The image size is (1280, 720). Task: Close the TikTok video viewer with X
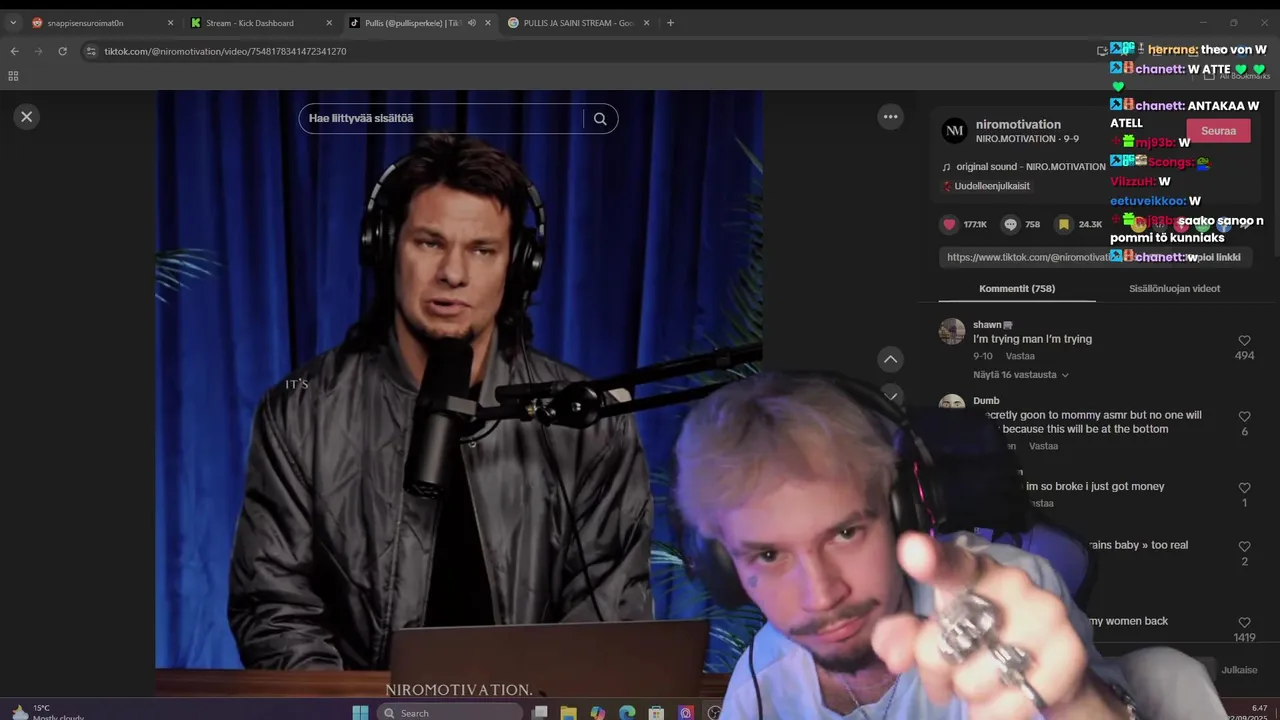(27, 117)
